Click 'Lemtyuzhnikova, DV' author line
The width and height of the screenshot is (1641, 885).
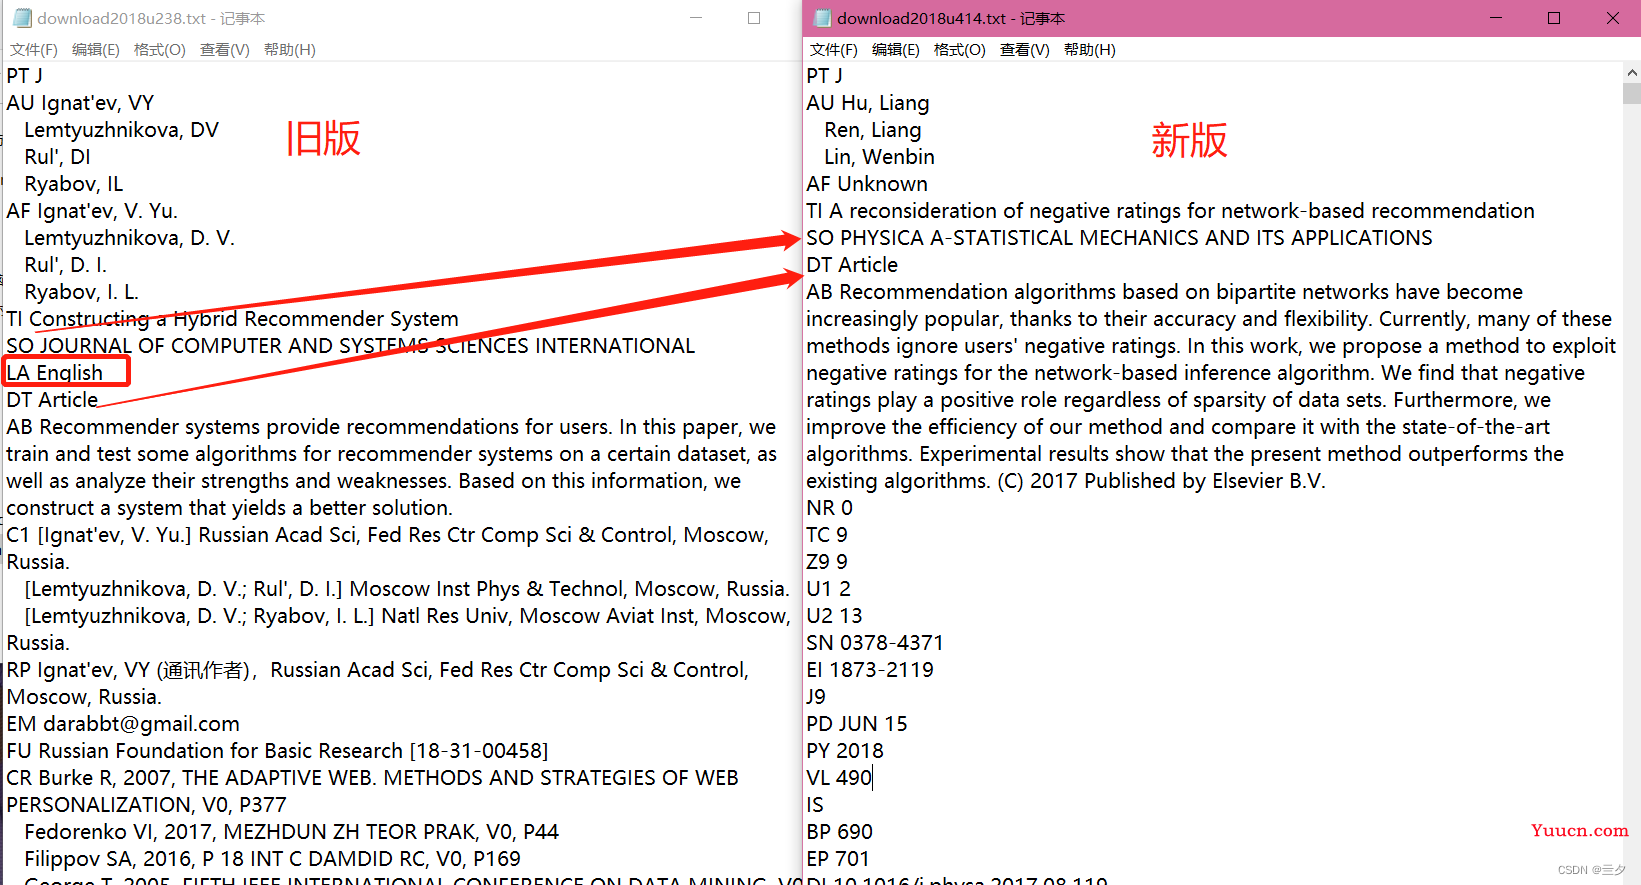click(x=121, y=130)
